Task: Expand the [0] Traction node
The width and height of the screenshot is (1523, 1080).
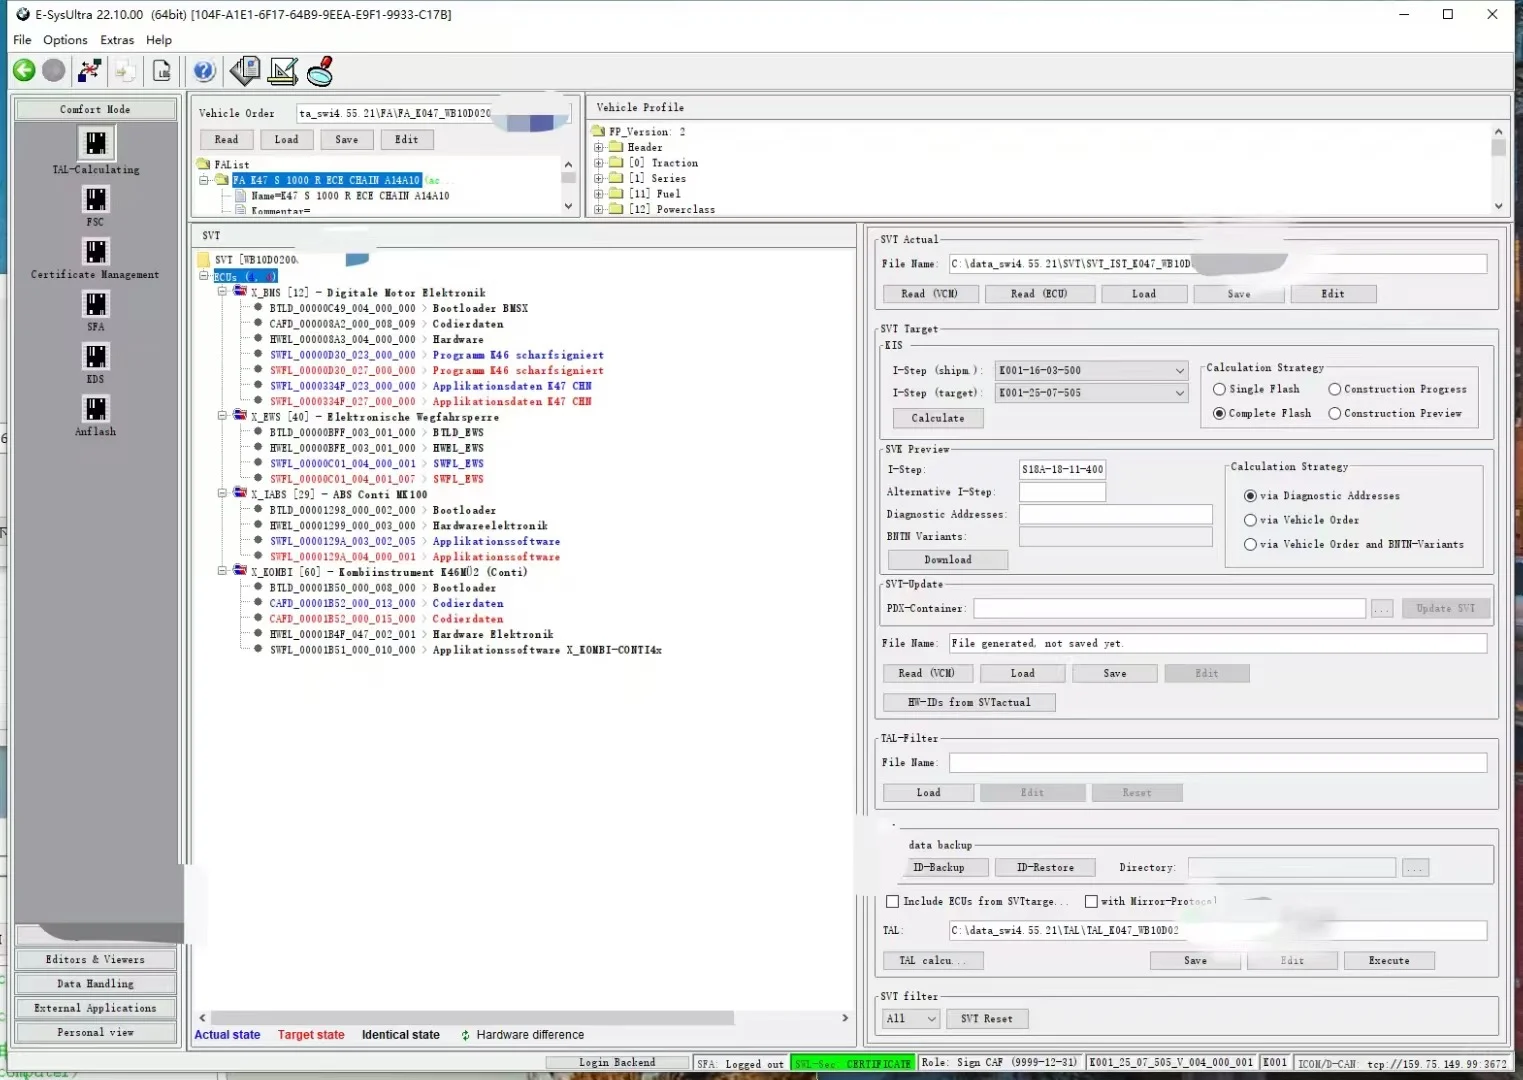Action: [599, 162]
